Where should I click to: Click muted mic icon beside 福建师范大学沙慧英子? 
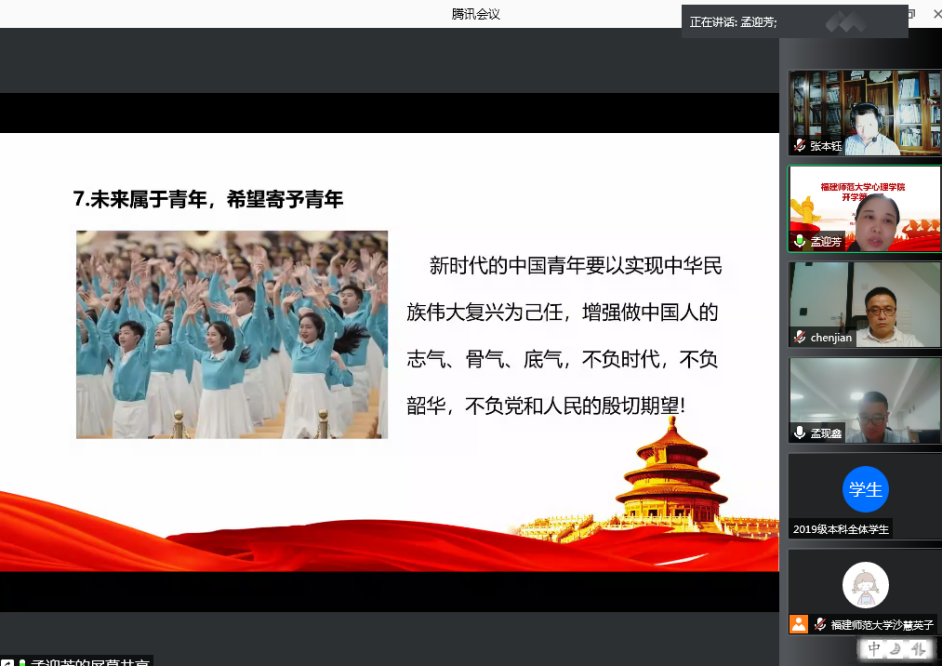[x=820, y=624]
